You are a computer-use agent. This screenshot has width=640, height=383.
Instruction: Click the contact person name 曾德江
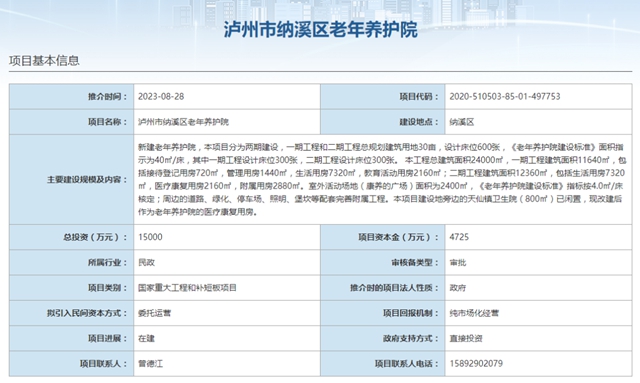tap(151, 363)
